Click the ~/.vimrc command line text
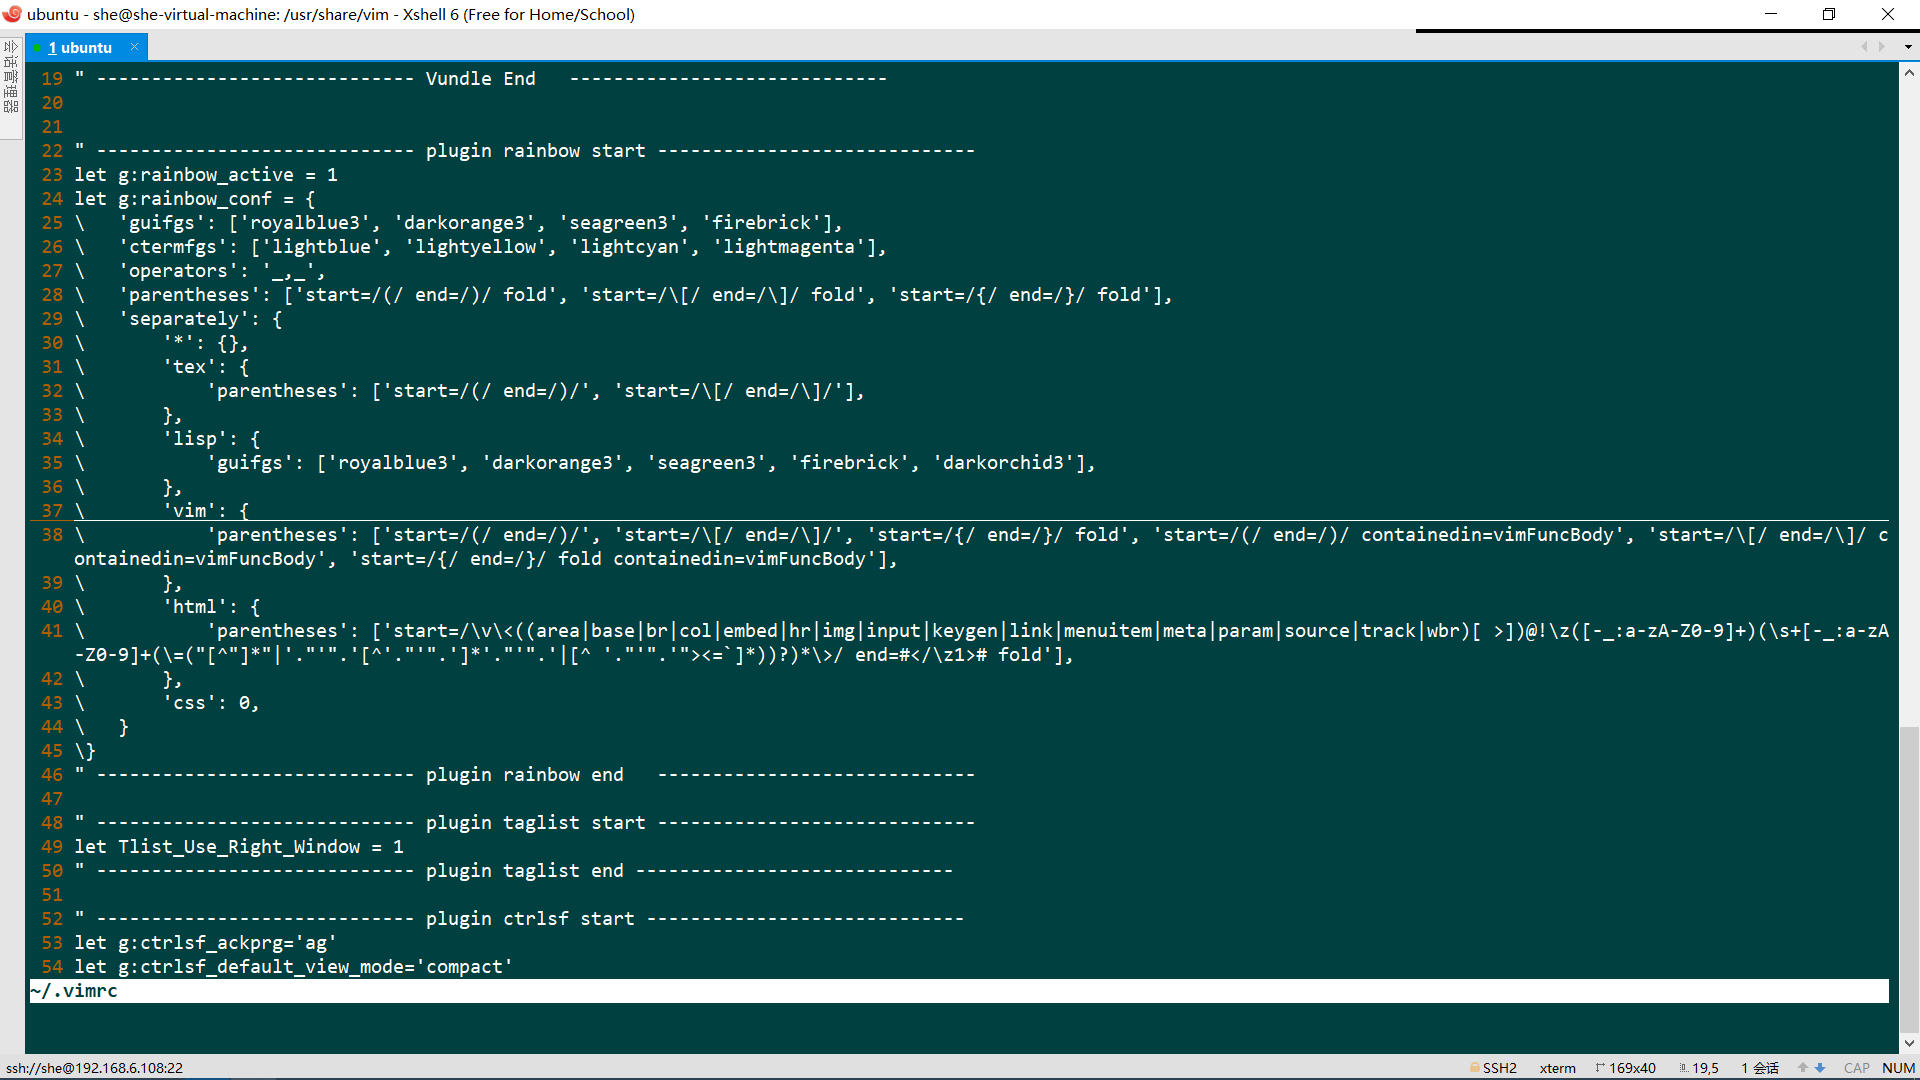The image size is (1920, 1080). tap(73, 991)
